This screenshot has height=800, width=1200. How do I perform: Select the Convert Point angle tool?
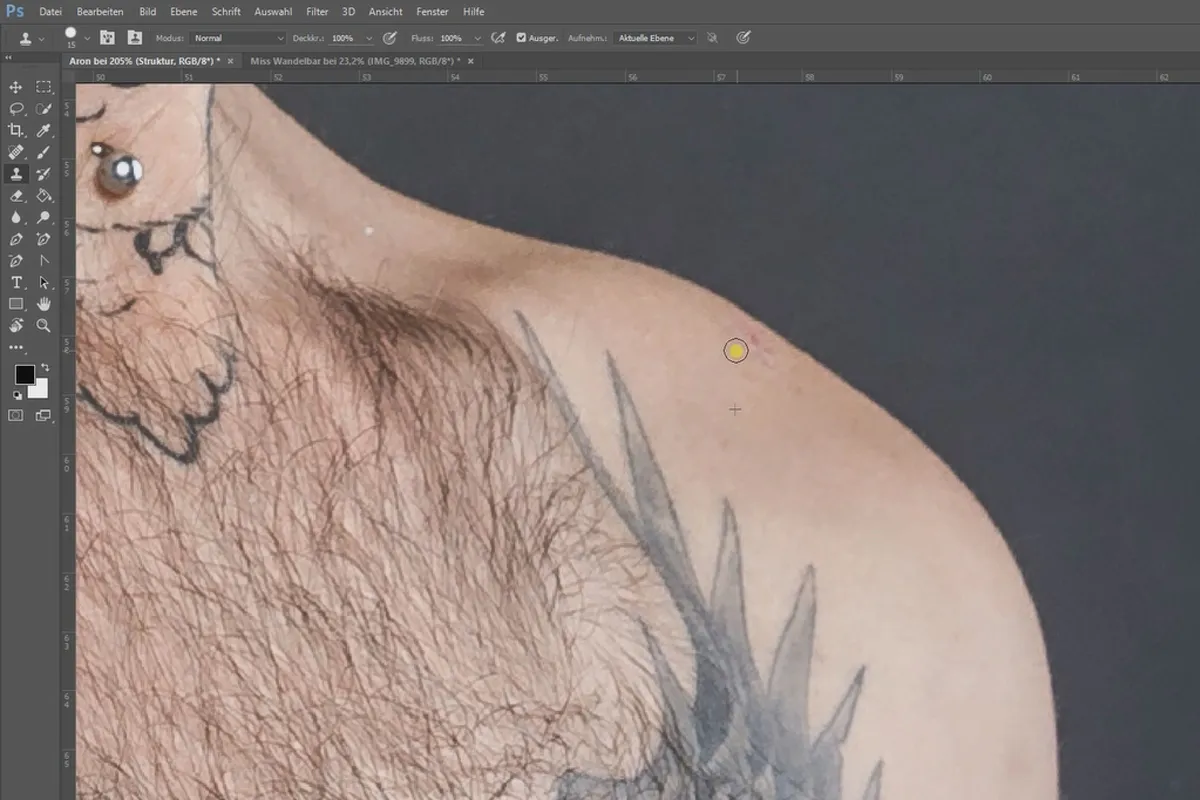point(44,261)
